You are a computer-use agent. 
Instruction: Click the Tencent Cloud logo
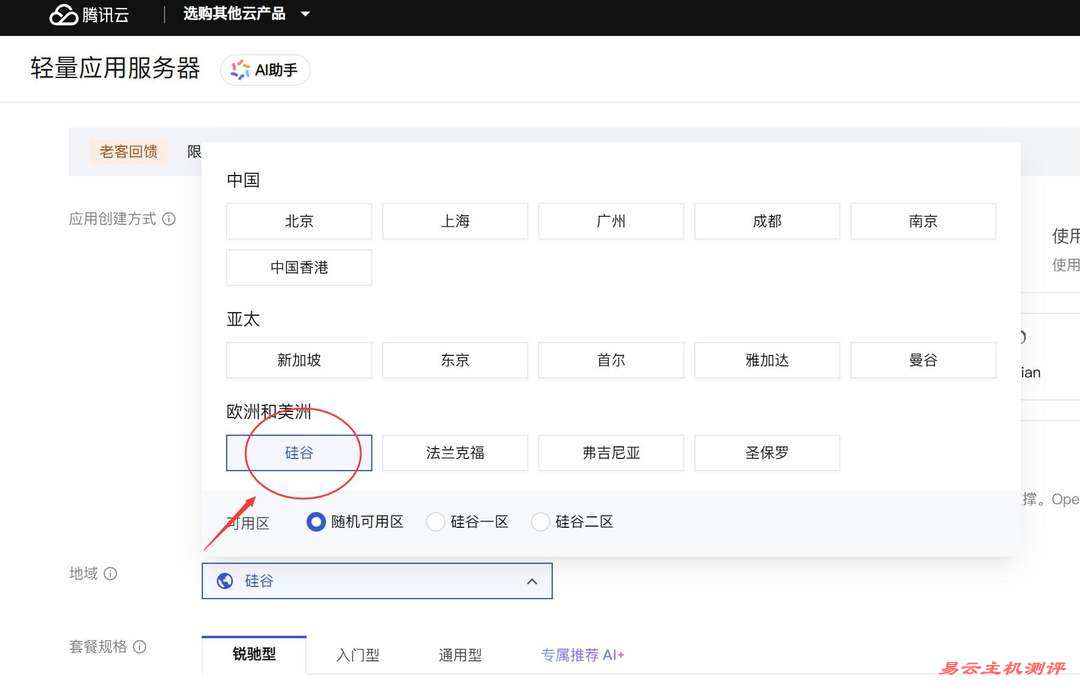[x=90, y=14]
